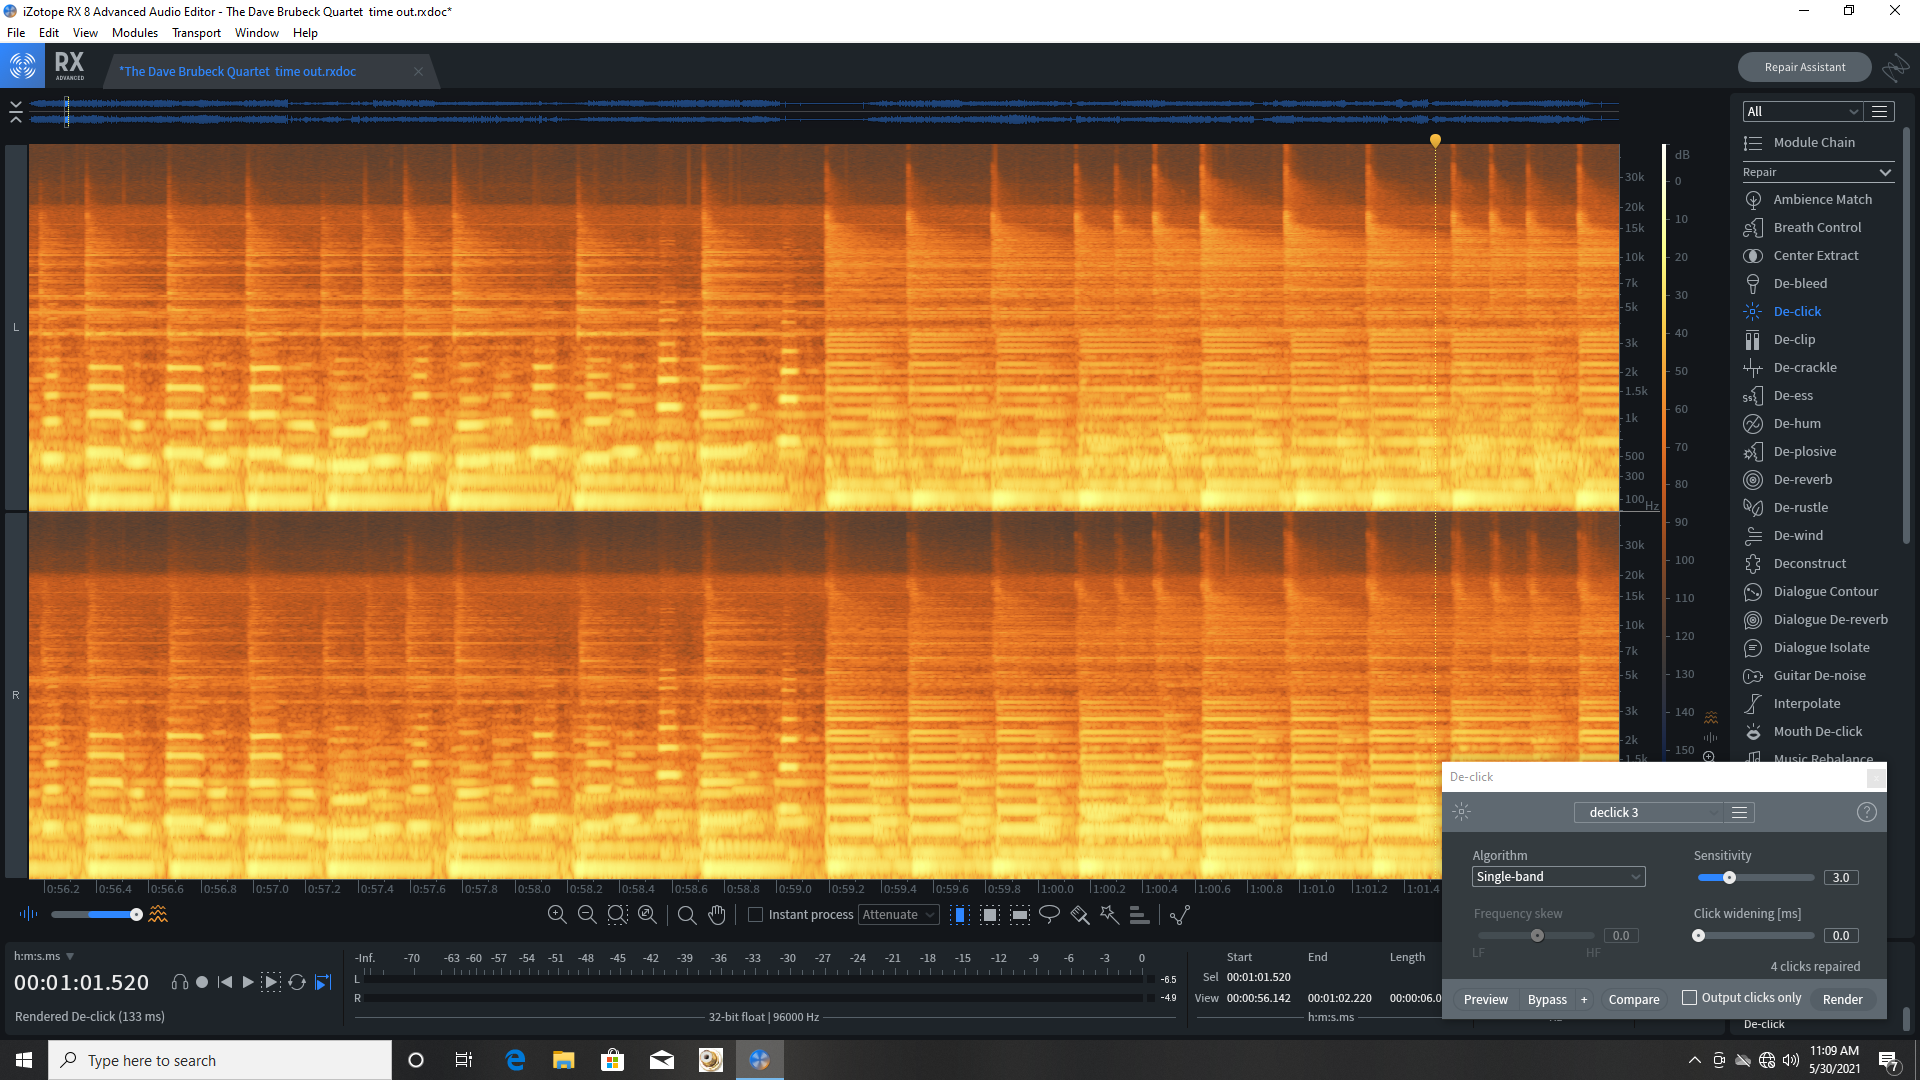Open the Mouth De-click module
Image resolution: width=1920 pixels, height=1080 pixels.
(x=1803, y=731)
